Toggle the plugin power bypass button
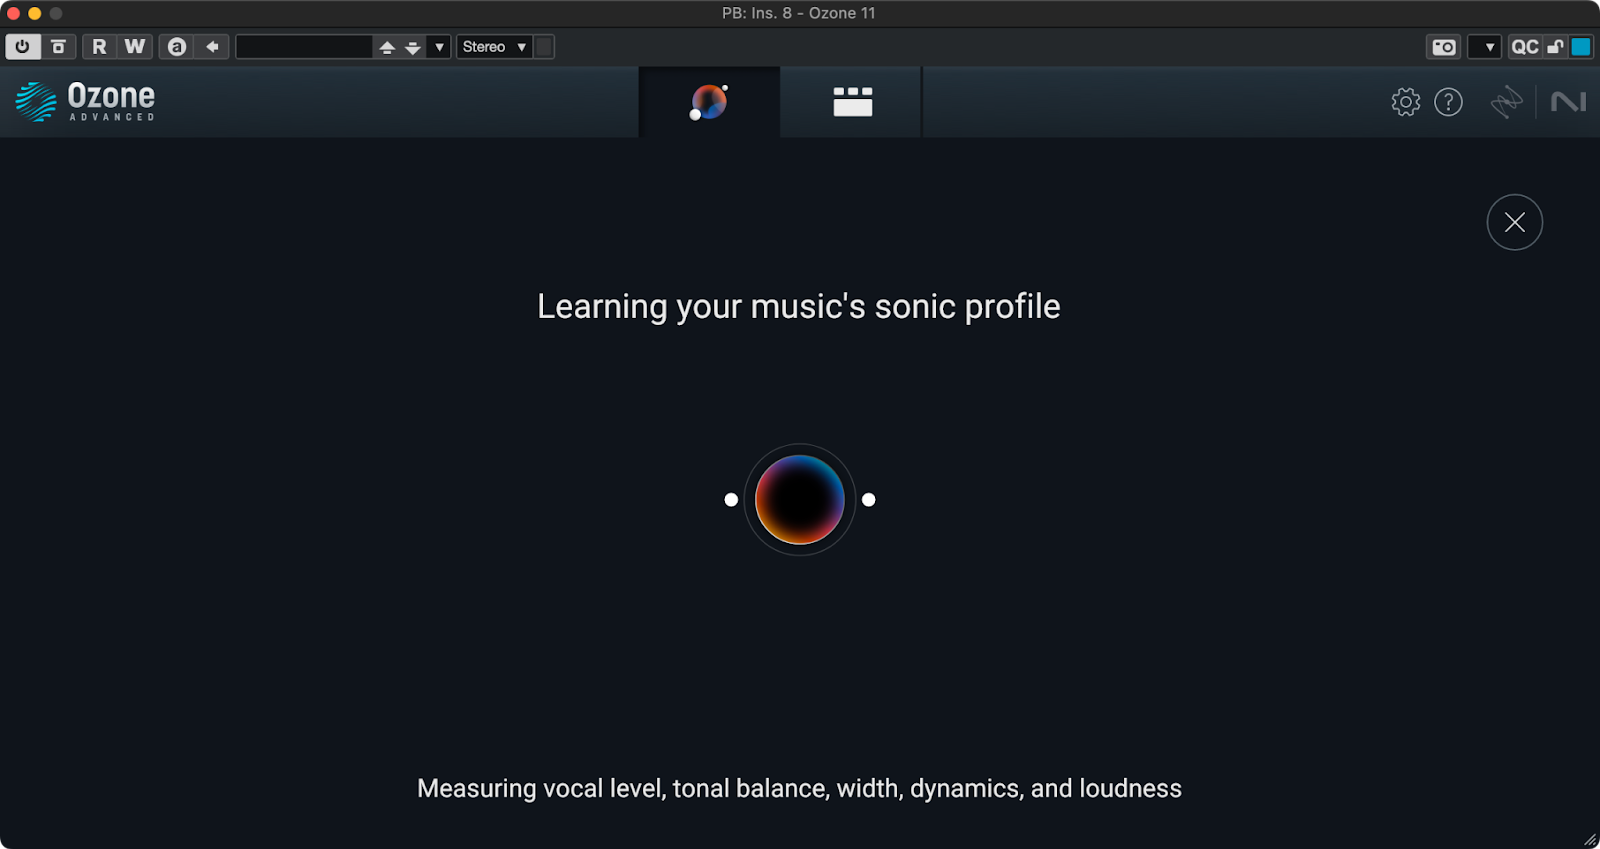 pos(22,47)
